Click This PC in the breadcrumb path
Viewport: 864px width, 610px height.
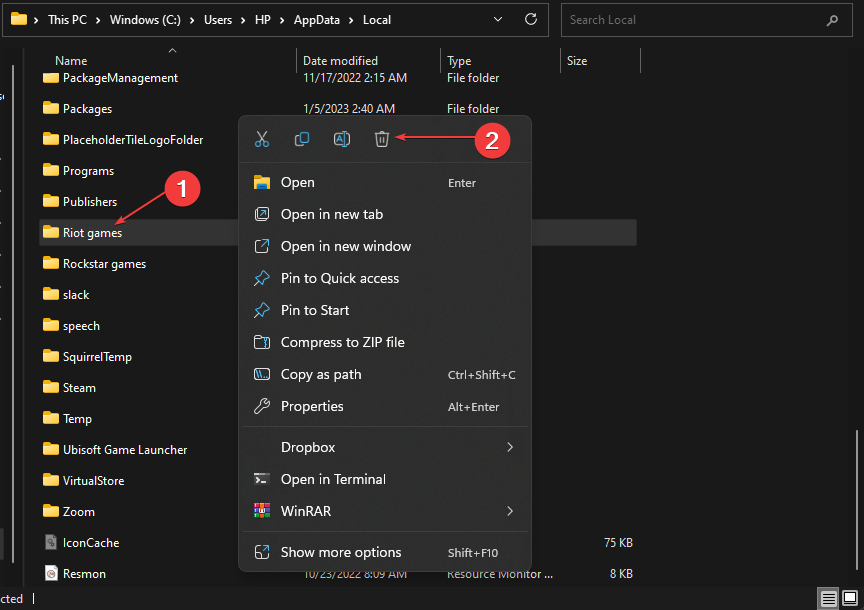pyautogui.click(x=67, y=20)
